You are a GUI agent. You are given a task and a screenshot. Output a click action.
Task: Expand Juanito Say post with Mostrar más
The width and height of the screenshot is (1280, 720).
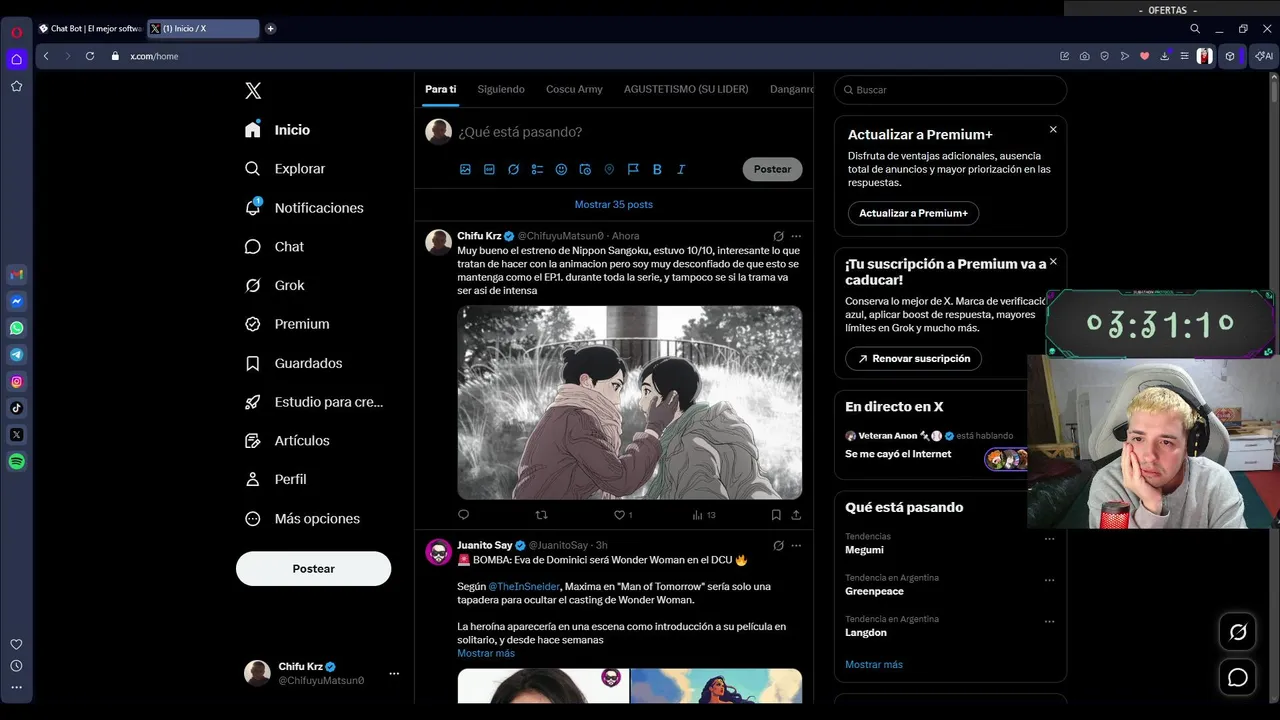(486, 653)
